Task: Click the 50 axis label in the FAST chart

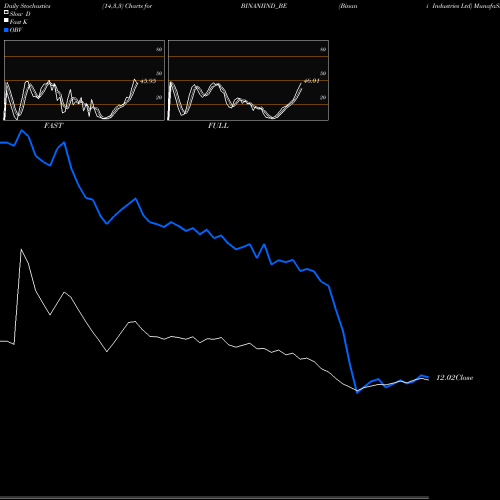Action: point(159,73)
